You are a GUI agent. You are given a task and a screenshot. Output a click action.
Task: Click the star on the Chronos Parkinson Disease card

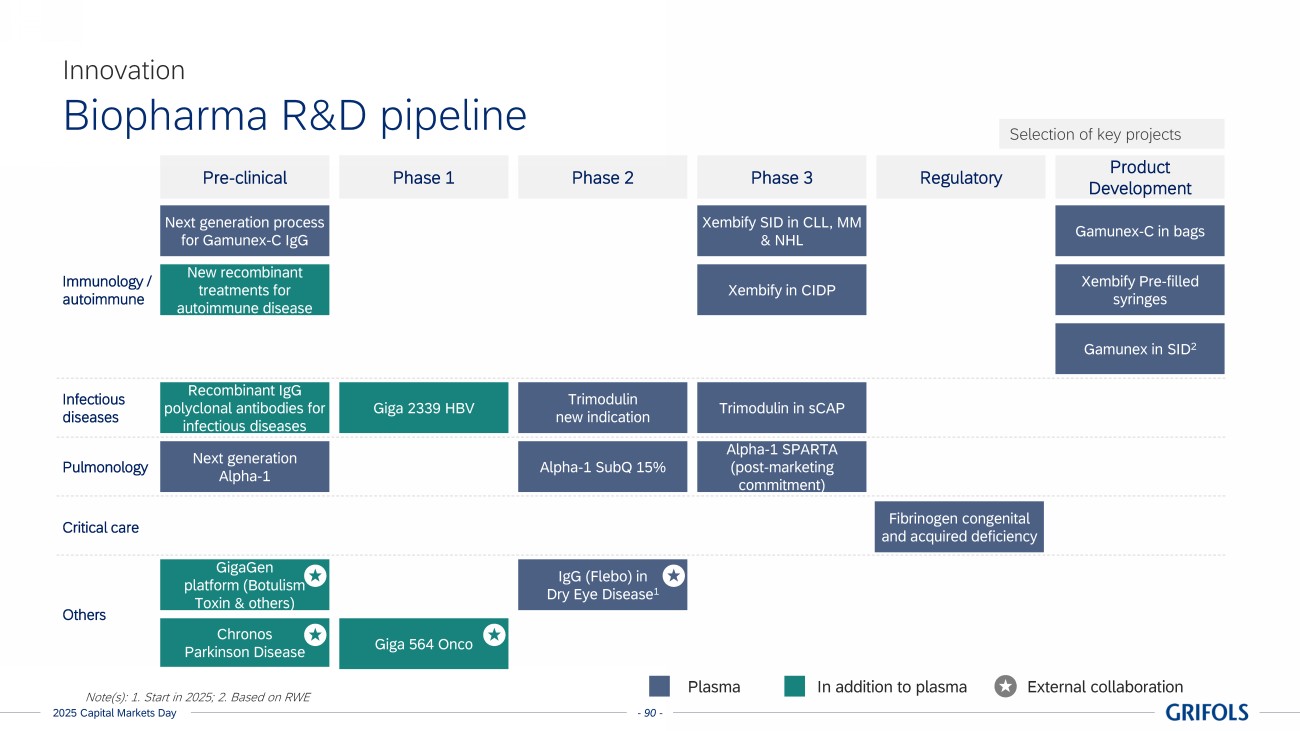pyautogui.click(x=315, y=634)
